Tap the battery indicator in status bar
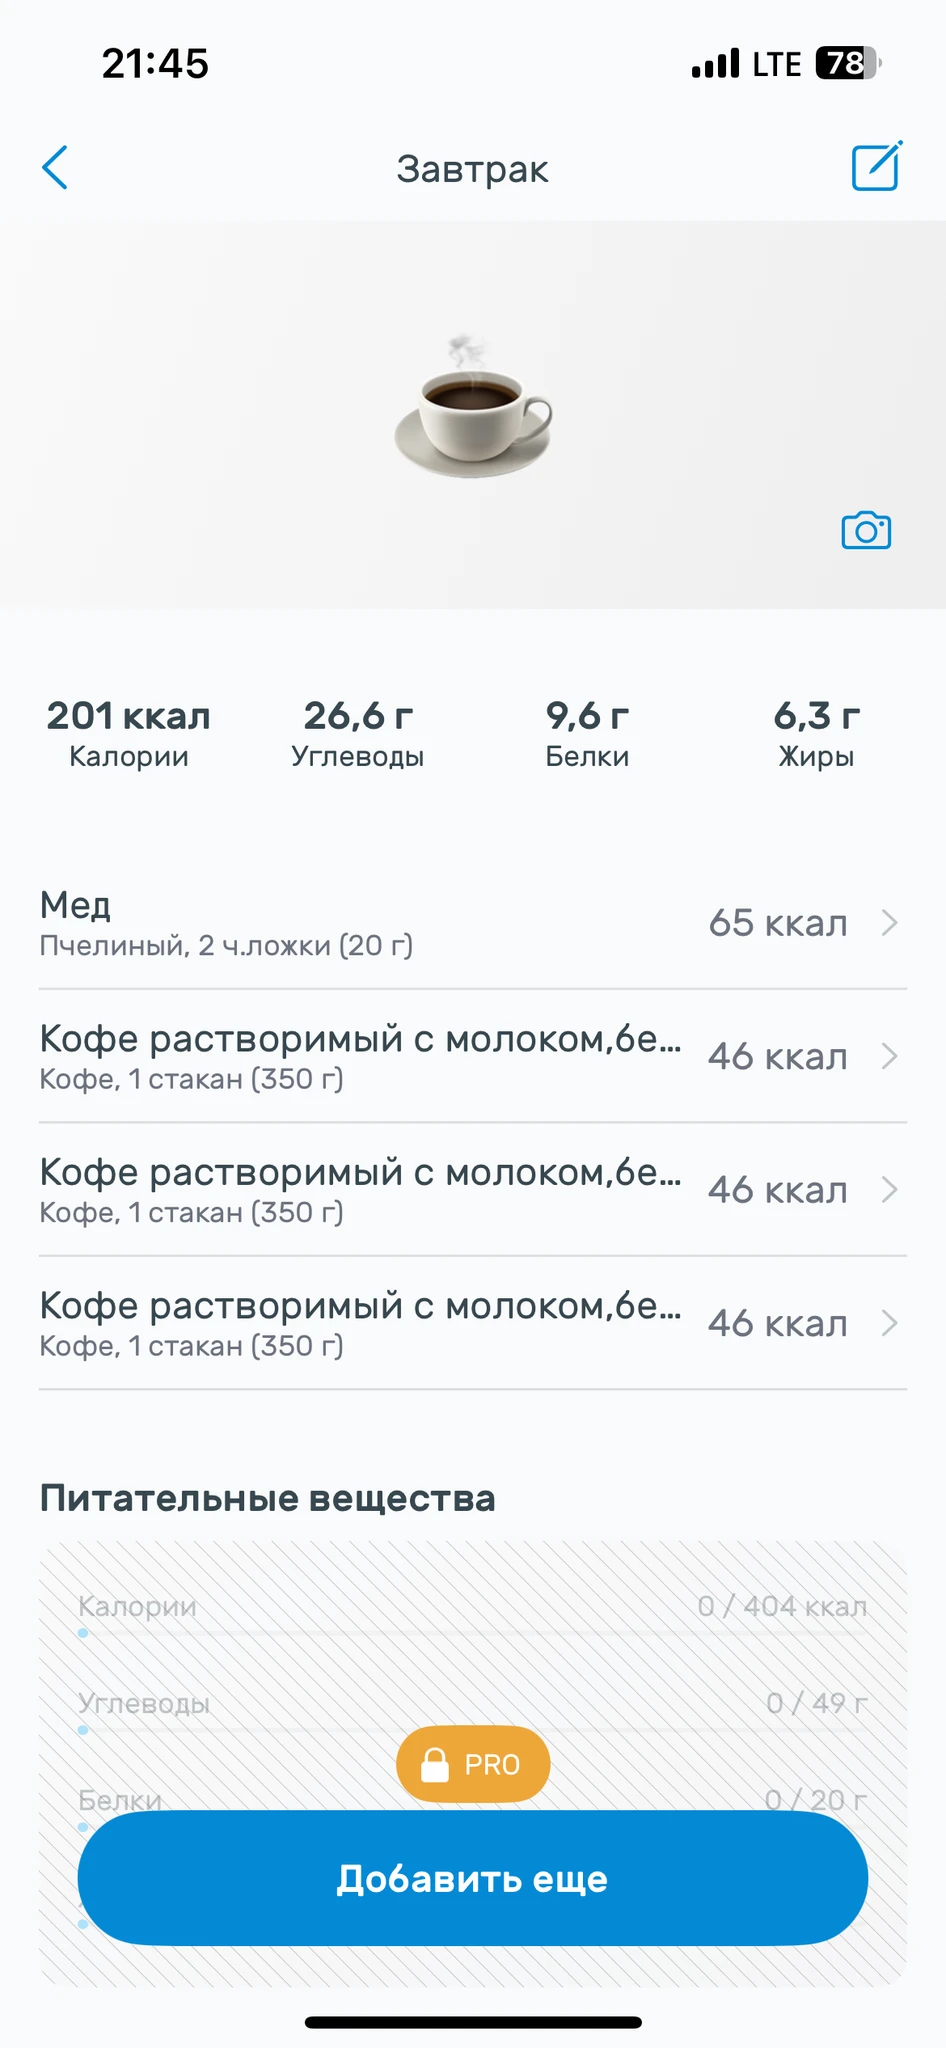Viewport: 946px width, 2048px height. [847, 64]
